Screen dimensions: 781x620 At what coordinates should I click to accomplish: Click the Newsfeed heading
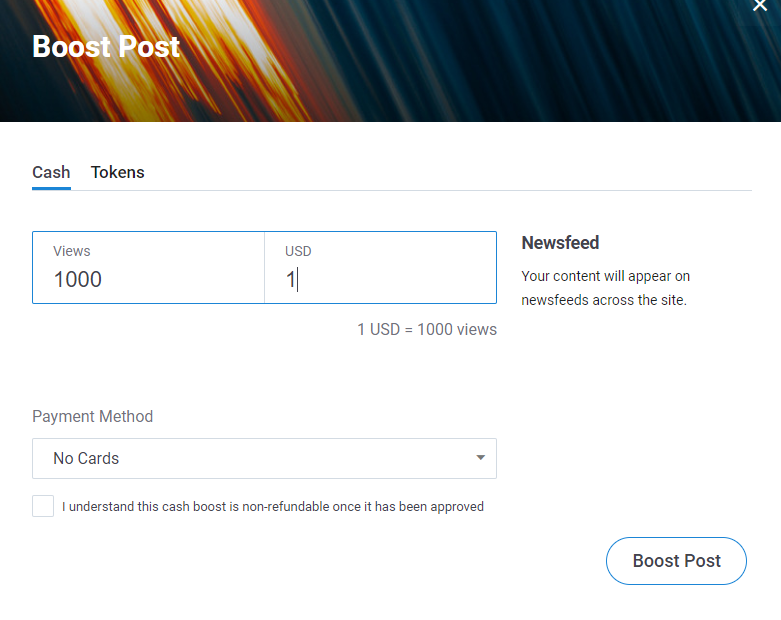click(560, 243)
